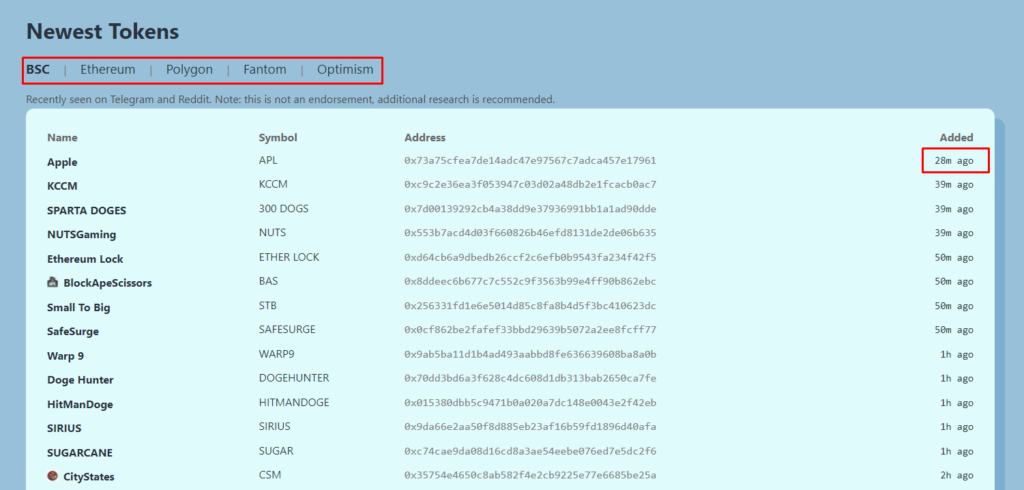This screenshot has width=1024, height=490.
Task: Click the Name column header
Action: pos(62,138)
